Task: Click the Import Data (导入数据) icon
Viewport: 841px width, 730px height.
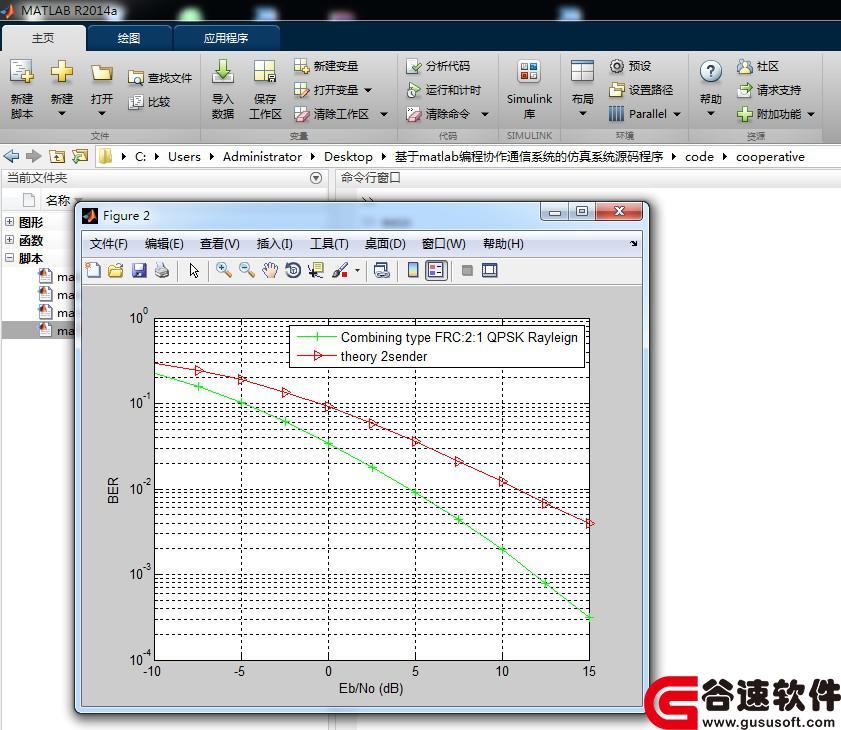Action: (223, 71)
